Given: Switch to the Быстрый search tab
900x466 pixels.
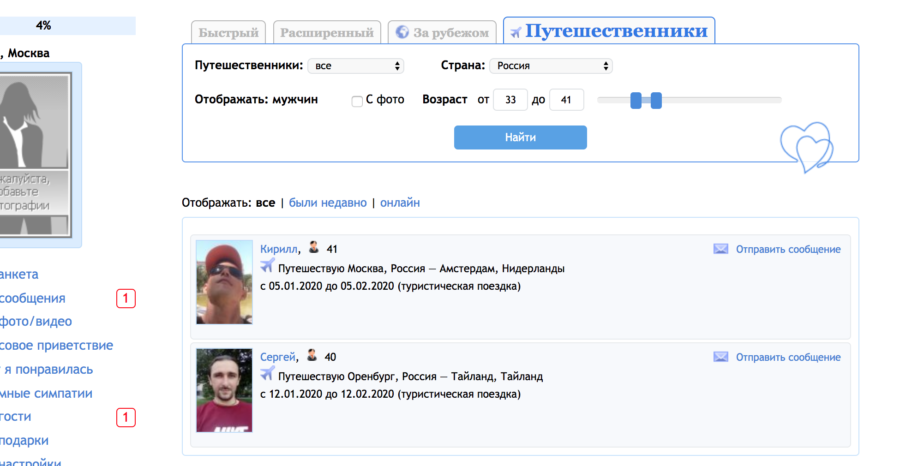Looking at the screenshot, I should coord(228,32).
